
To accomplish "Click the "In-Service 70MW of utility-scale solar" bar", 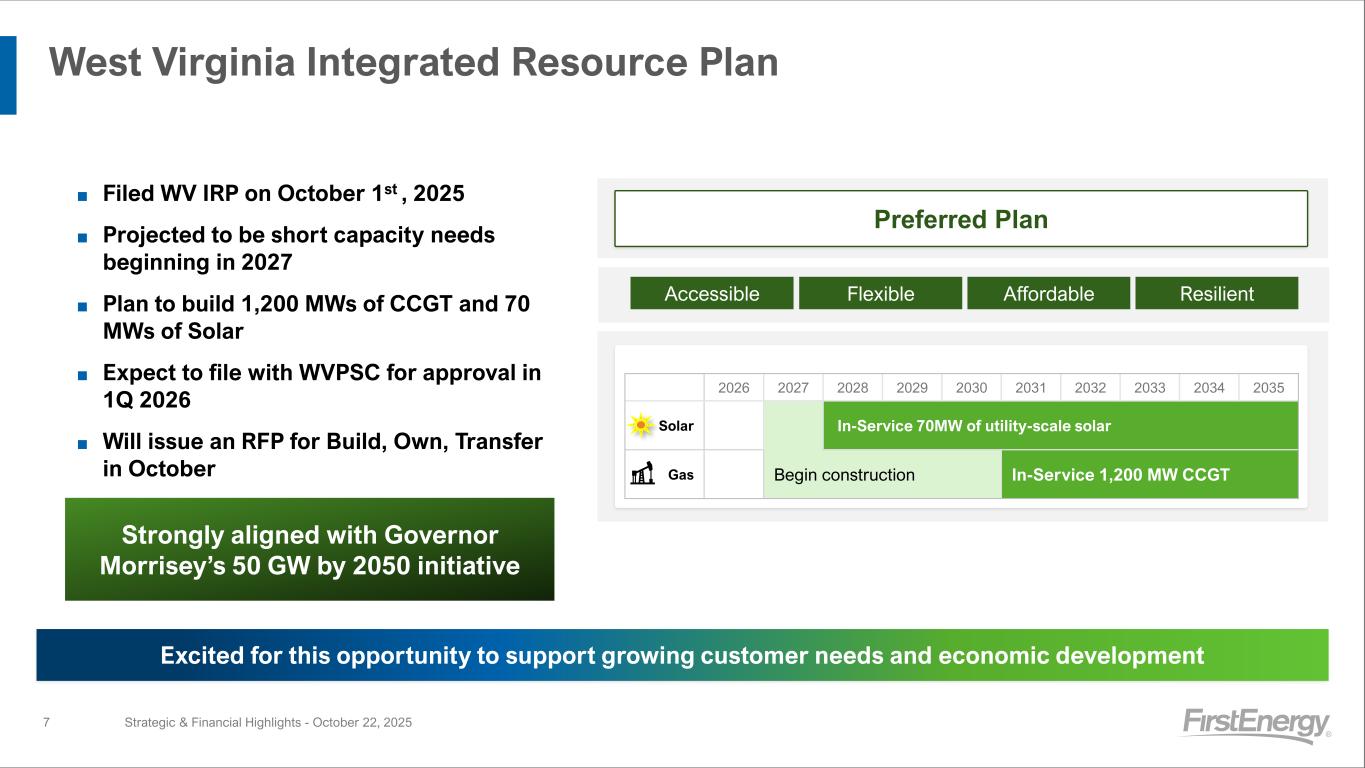I will tap(1061, 426).
